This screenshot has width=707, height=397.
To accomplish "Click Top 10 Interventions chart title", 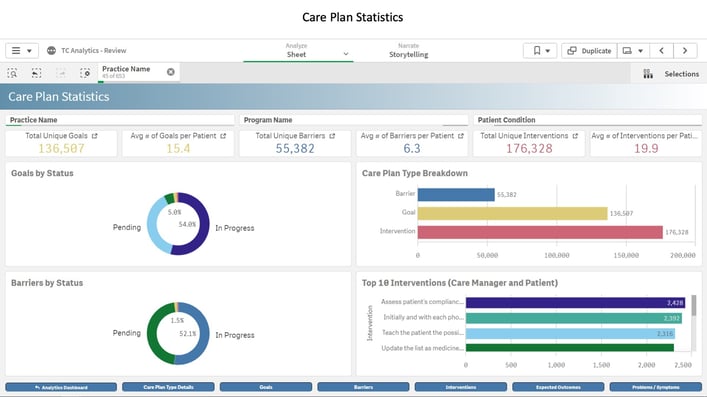I will (x=459, y=283).
